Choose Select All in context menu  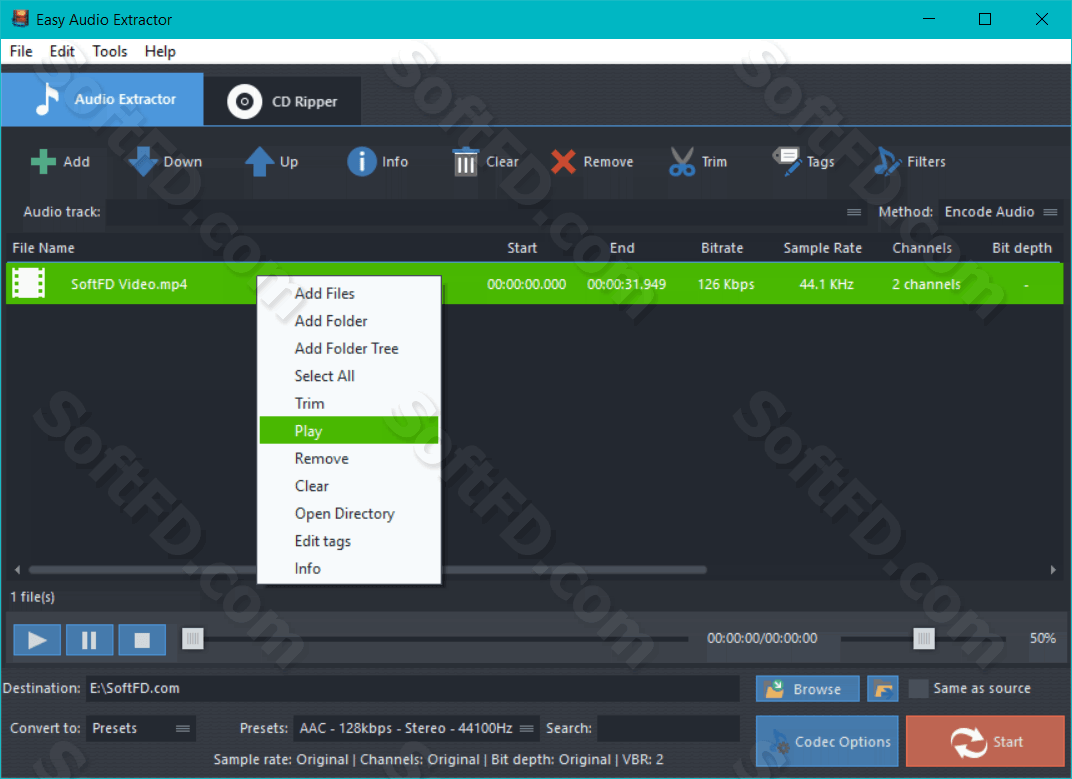tap(349, 375)
